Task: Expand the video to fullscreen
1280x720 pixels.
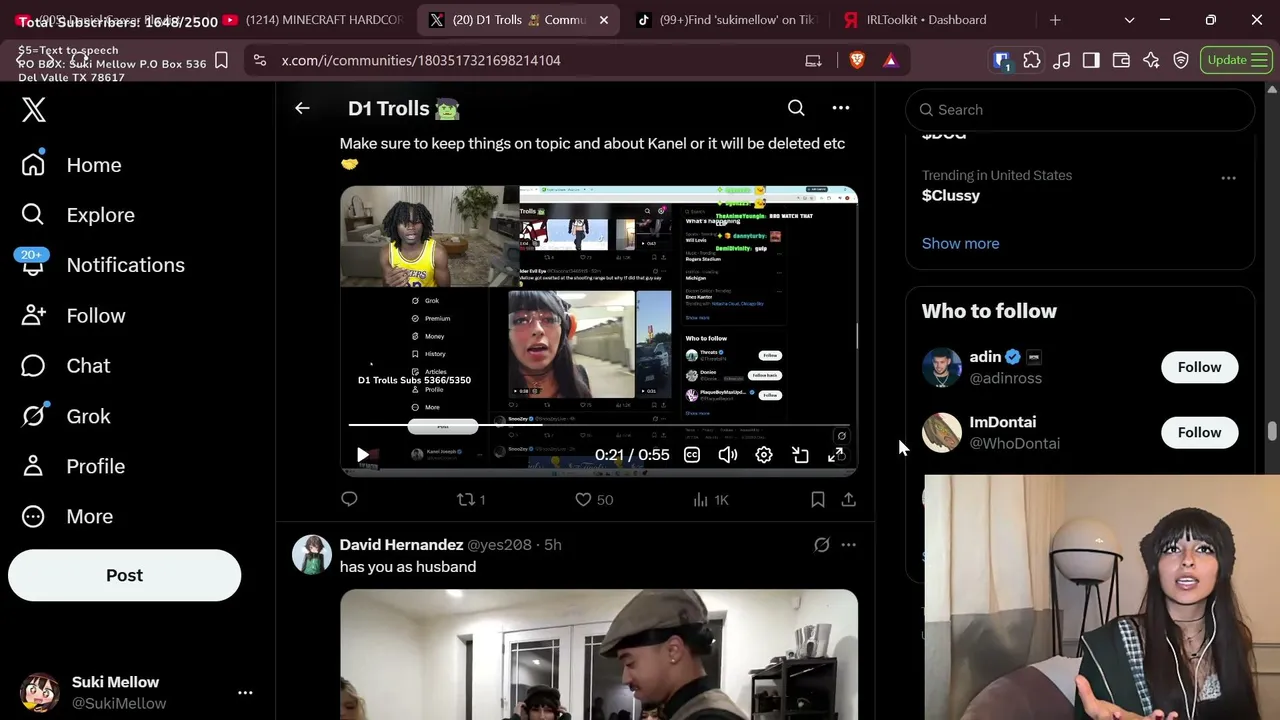Action: [836, 455]
